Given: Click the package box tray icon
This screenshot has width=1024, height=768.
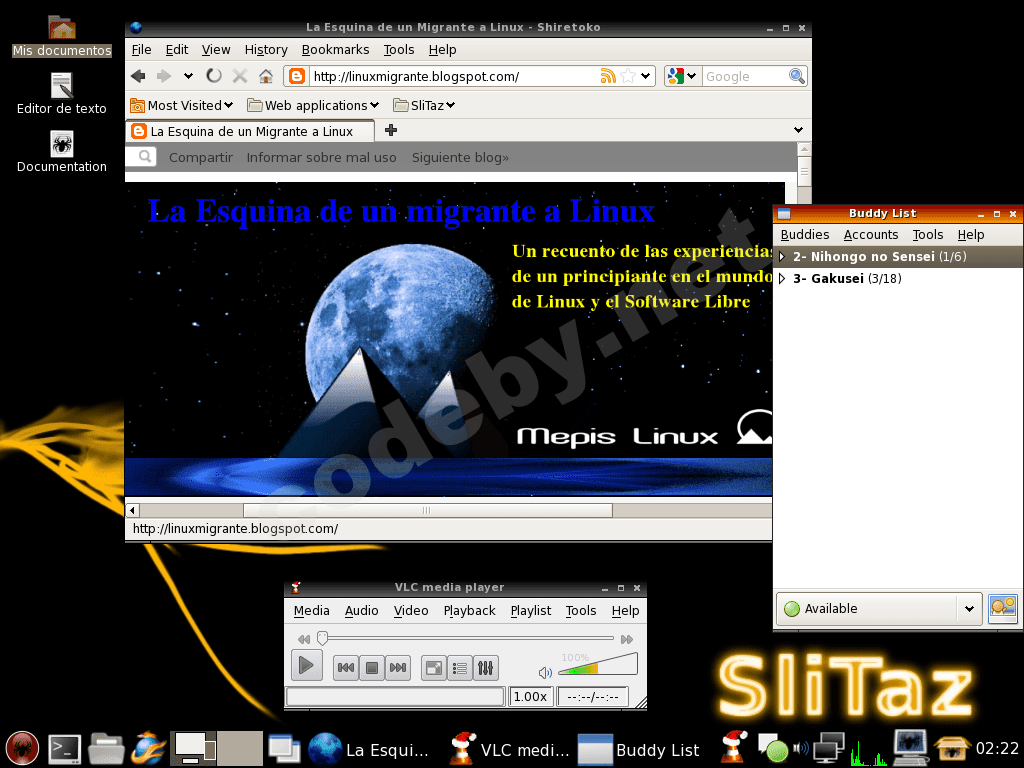Looking at the screenshot, I should (x=952, y=749).
